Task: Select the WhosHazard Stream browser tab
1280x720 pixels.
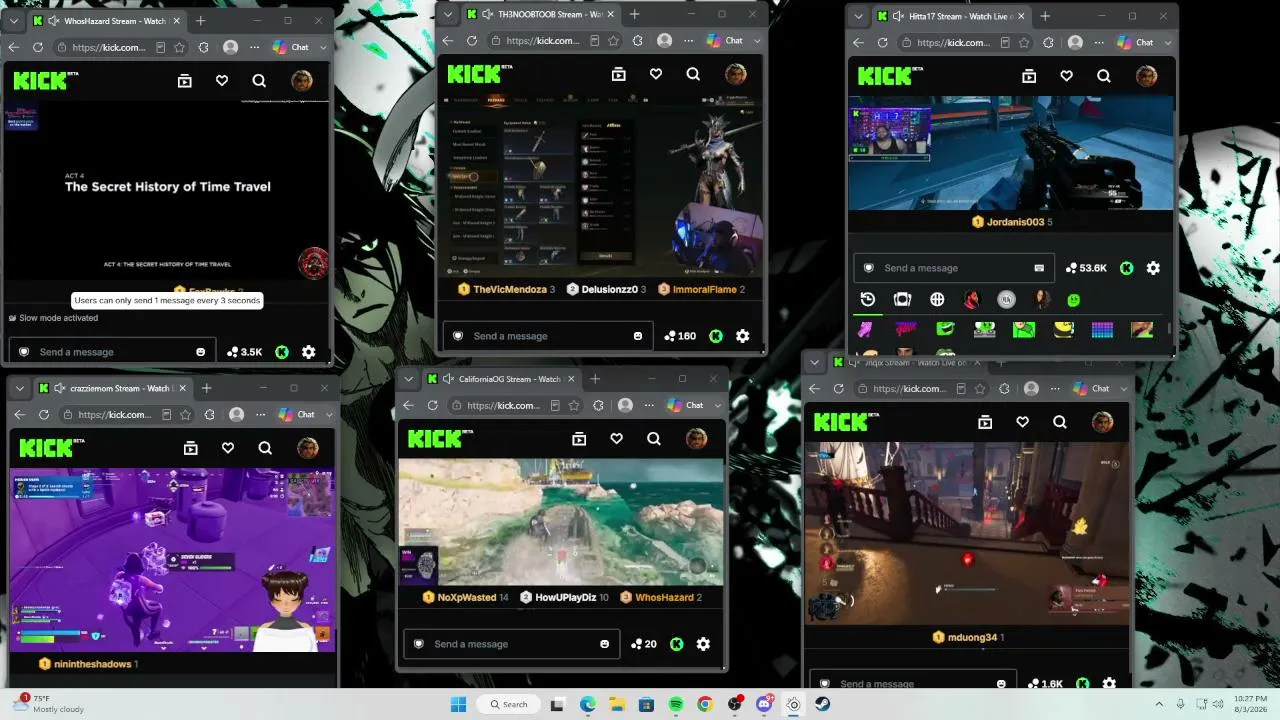Action: [106, 21]
